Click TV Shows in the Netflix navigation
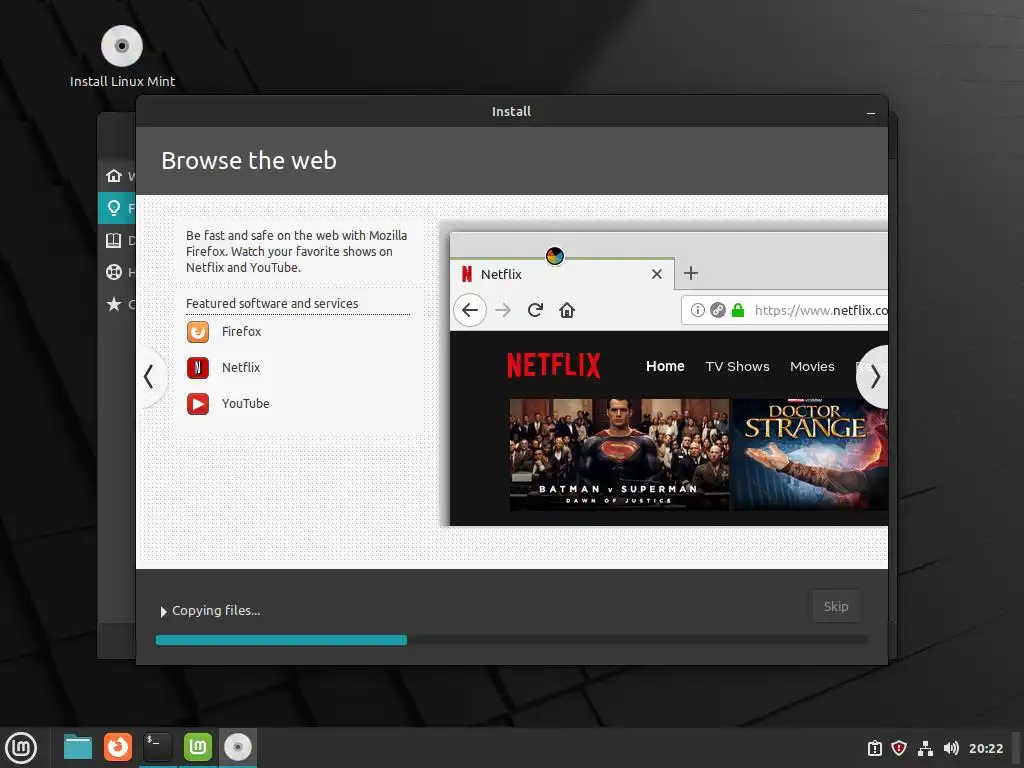The height and width of the screenshot is (768, 1024). click(x=737, y=366)
